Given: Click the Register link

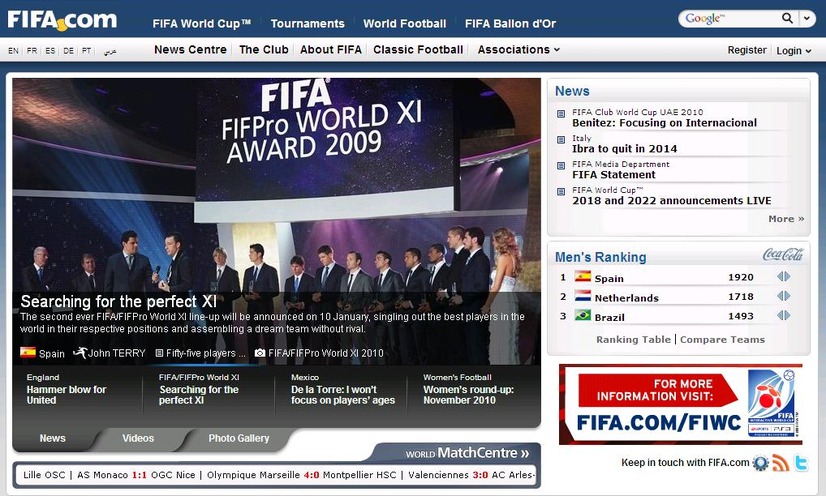Looking at the screenshot, I should [746, 50].
